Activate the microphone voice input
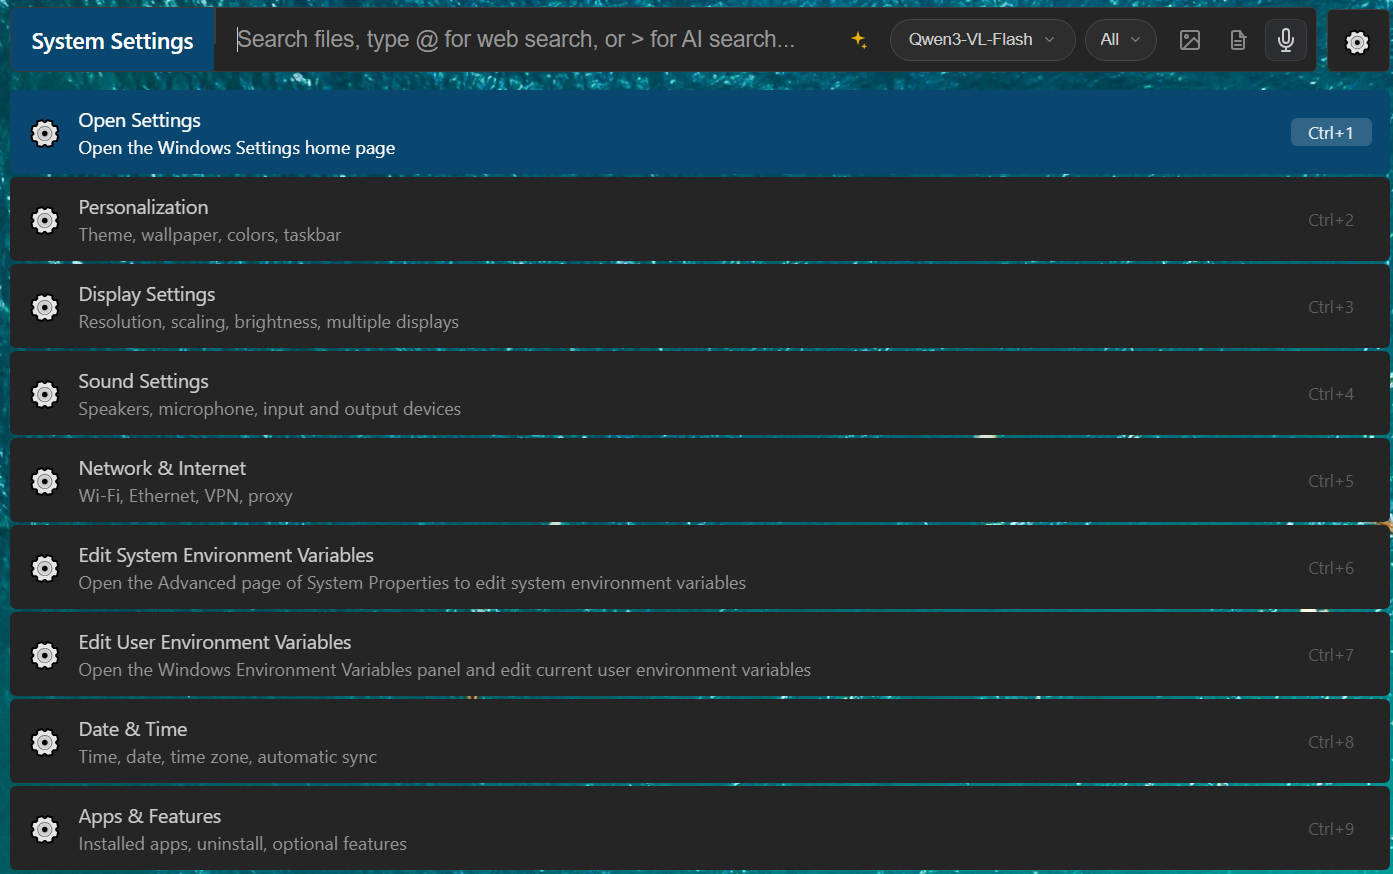The width and height of the screenshot is (1393, 874). point(1286,40)
